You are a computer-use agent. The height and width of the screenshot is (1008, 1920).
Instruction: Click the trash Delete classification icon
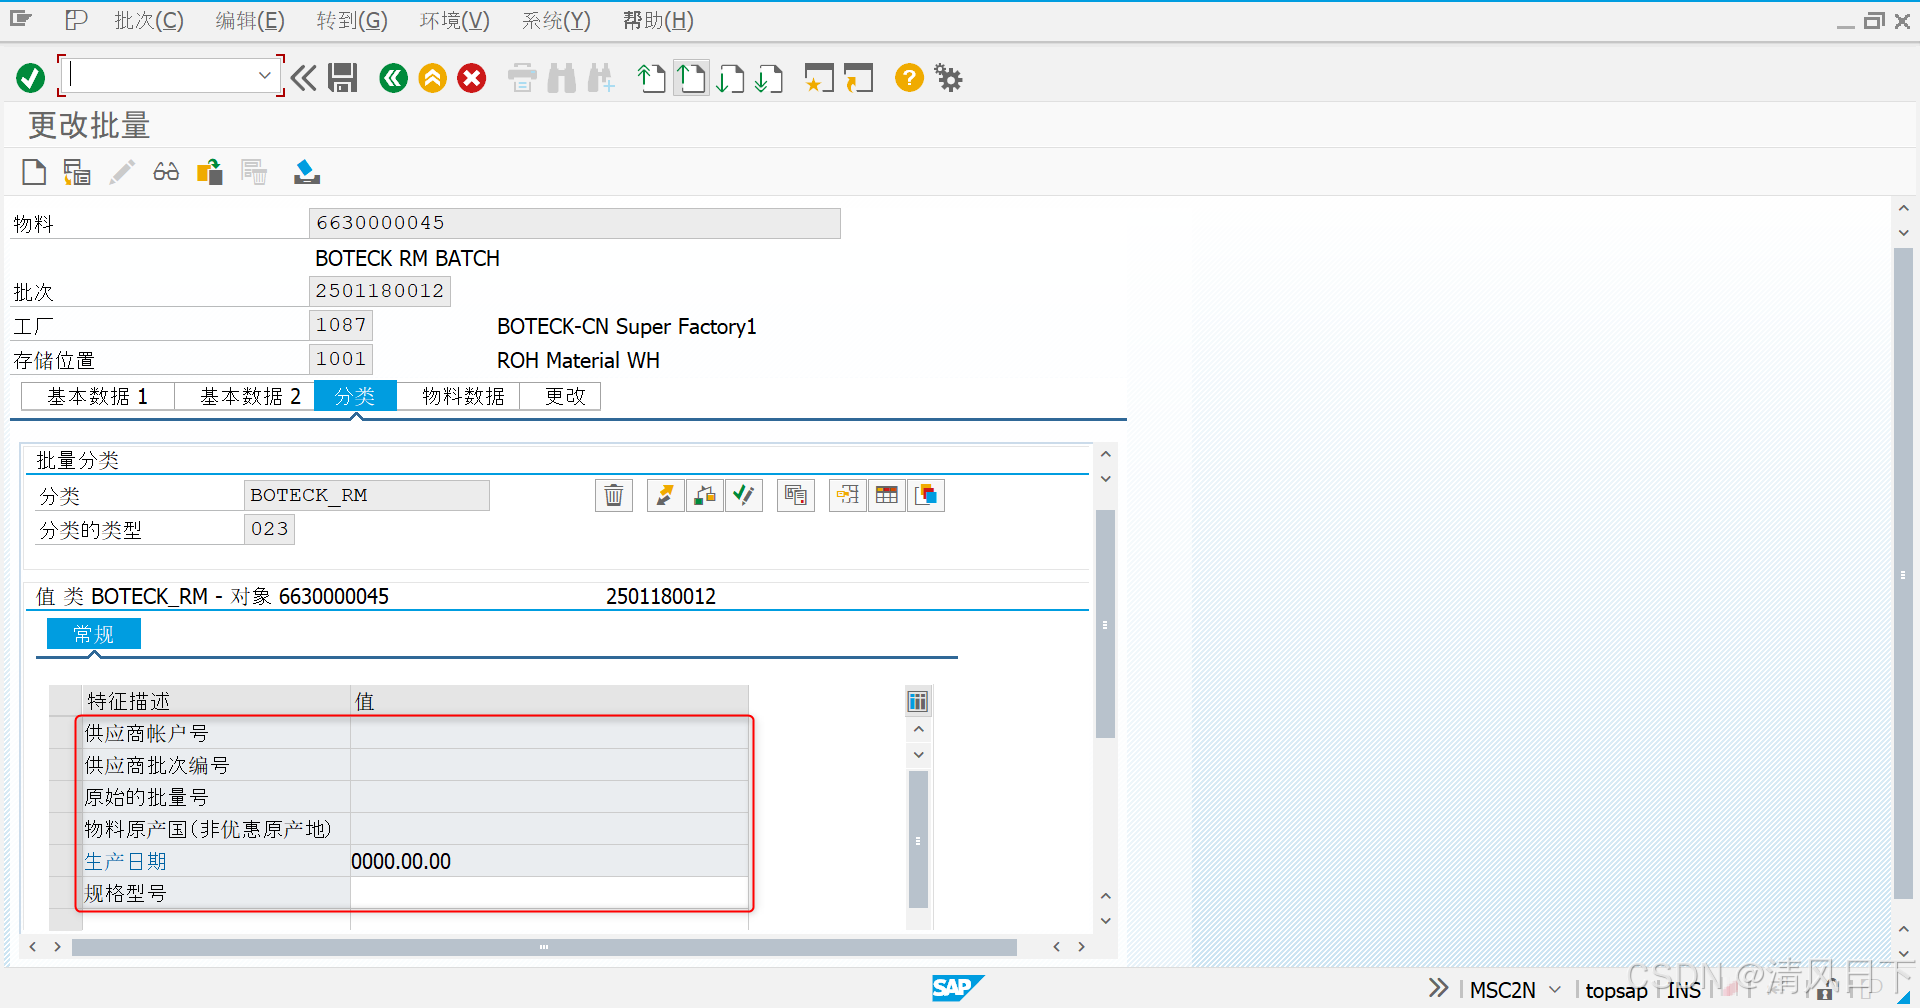[614, 495]
